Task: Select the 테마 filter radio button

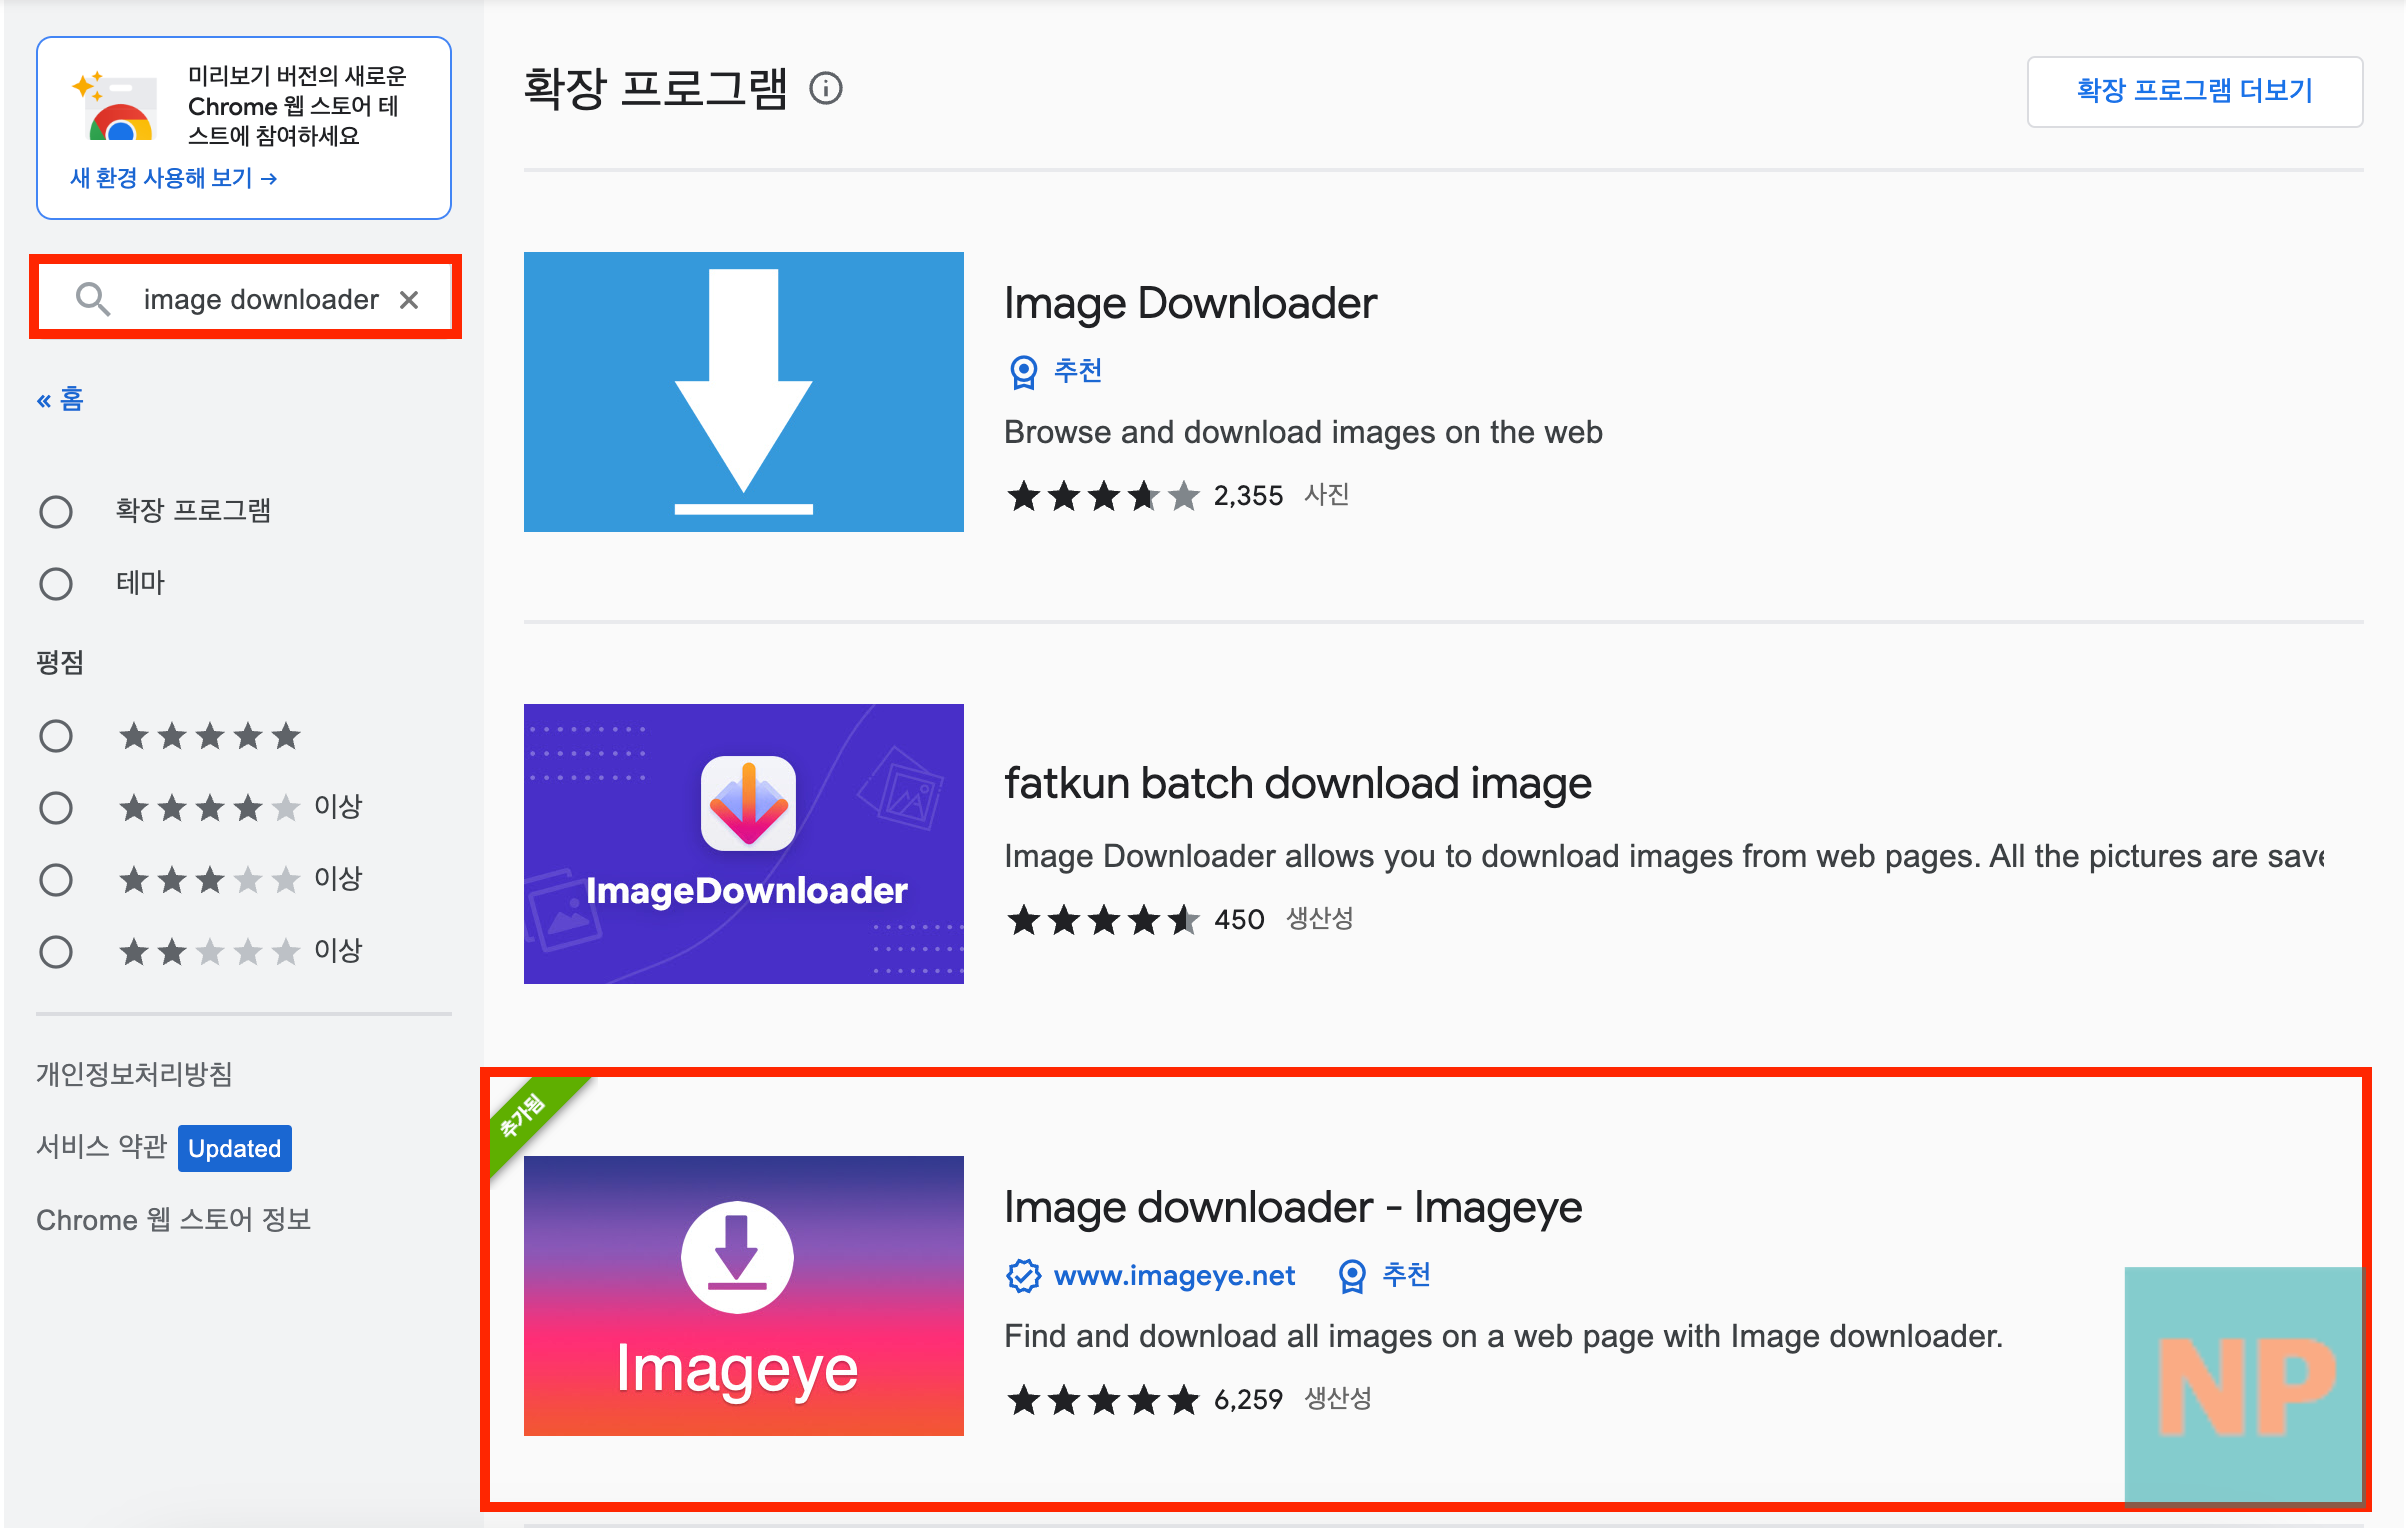Action: click(x=56, y=582)
